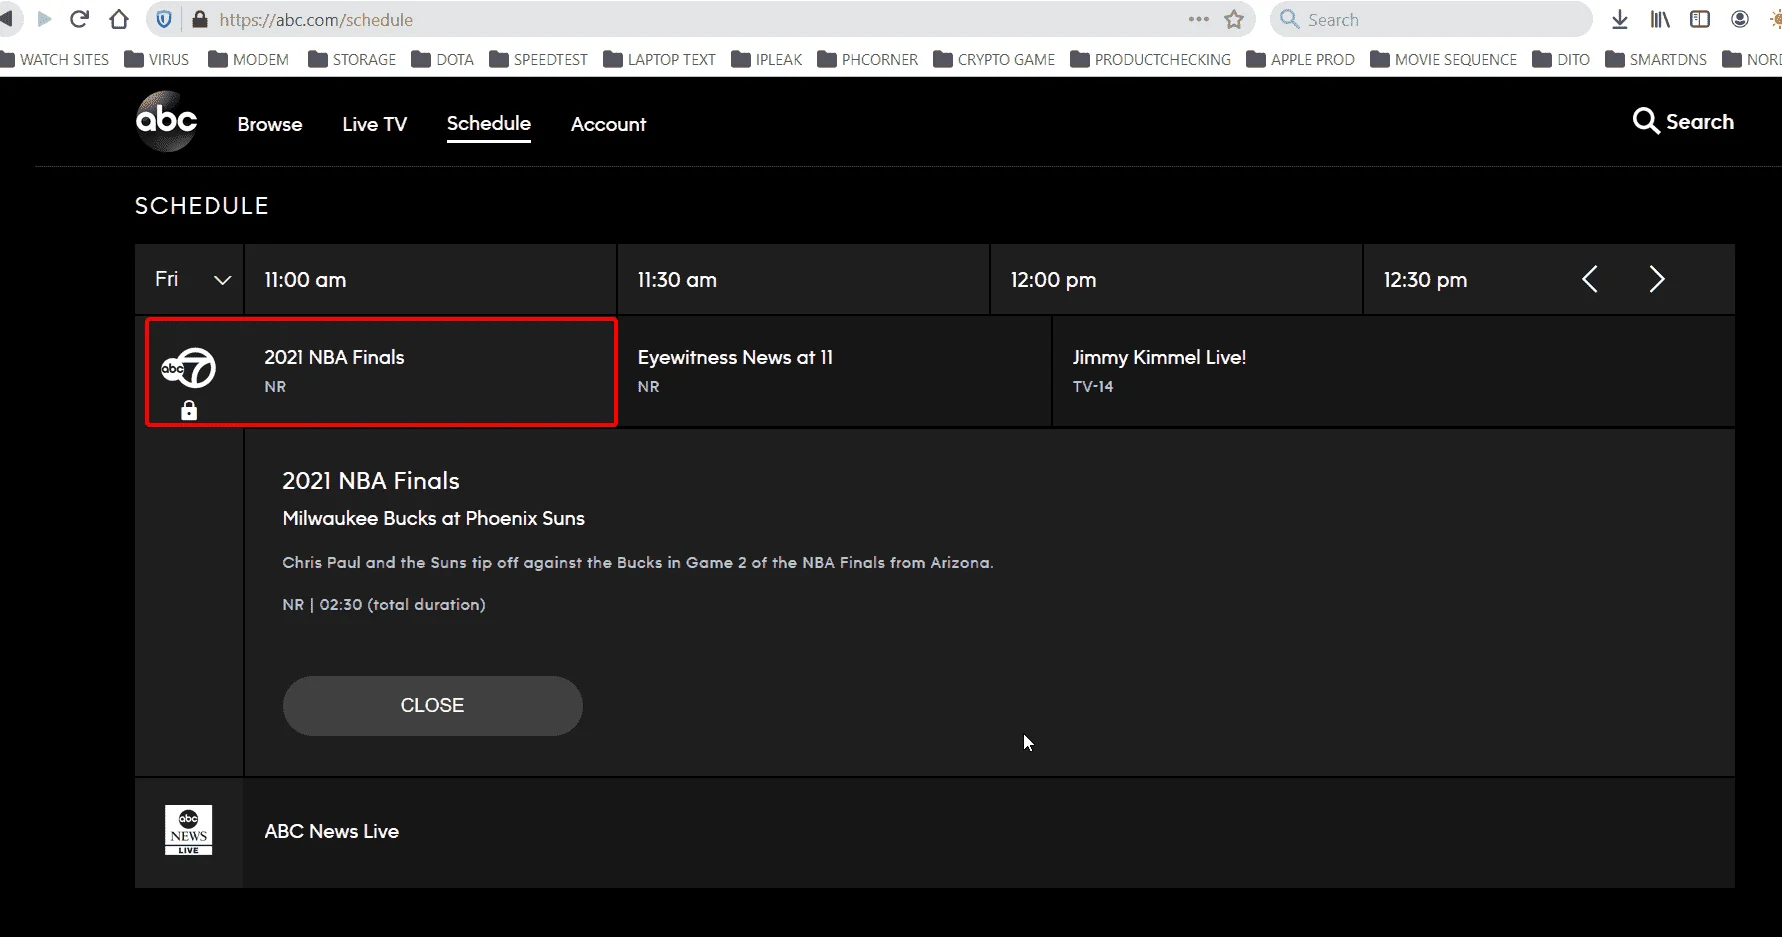Open the WATCH SITES bookmark folder

(55, 59)
